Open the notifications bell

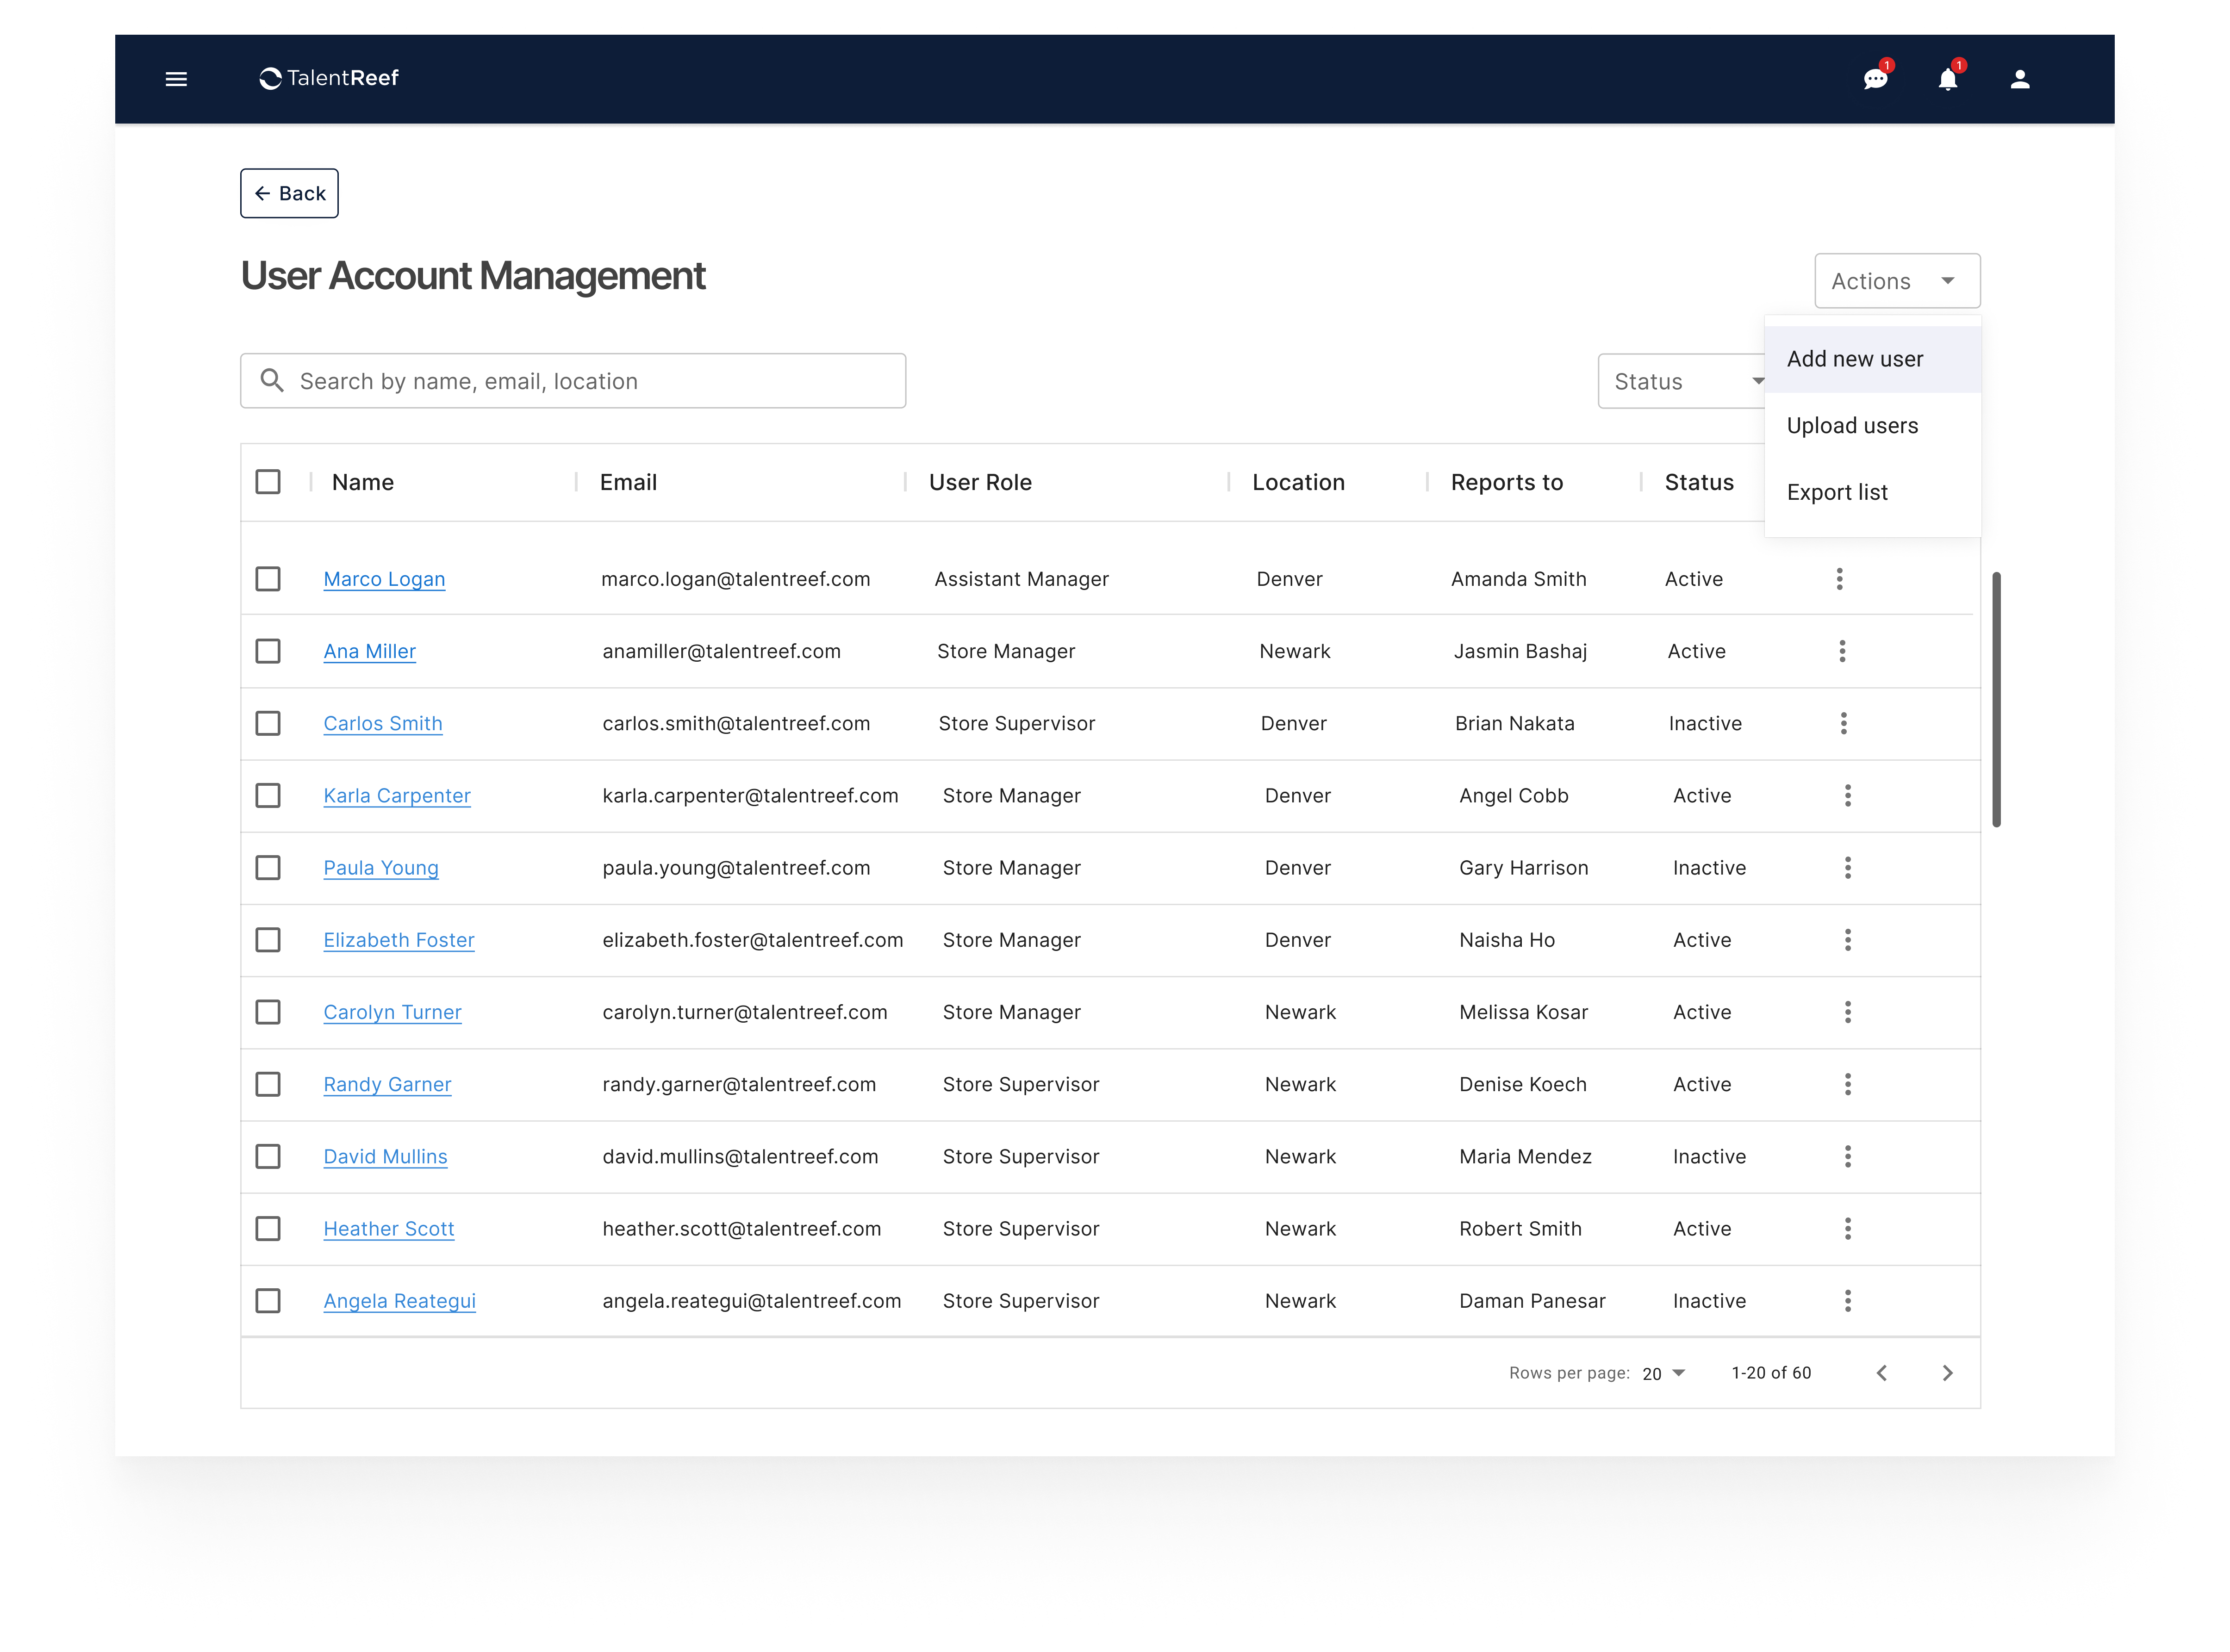click(x=1947, y=79)
